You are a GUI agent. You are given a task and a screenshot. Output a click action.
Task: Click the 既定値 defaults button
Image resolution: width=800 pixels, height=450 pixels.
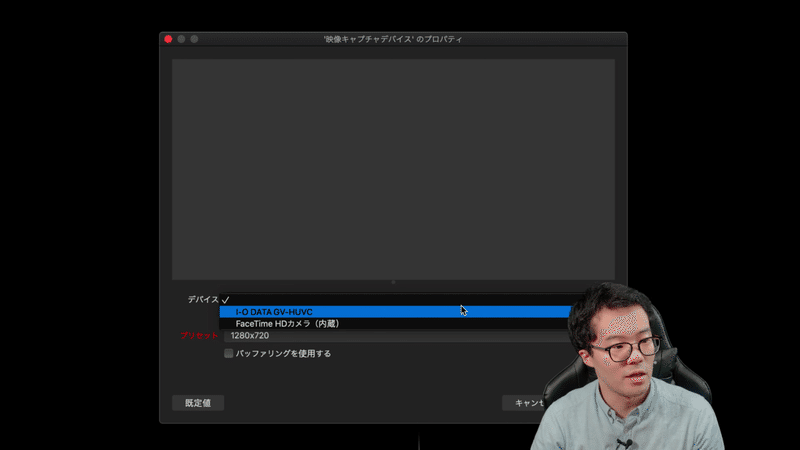click(198, 403)
